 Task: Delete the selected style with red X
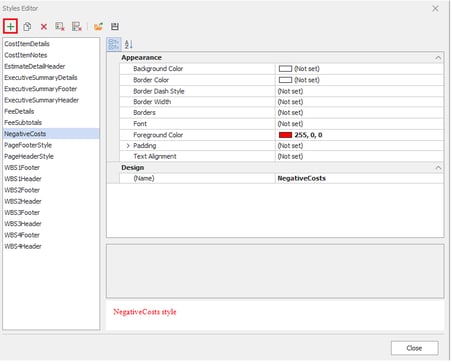tap(44, 27)
